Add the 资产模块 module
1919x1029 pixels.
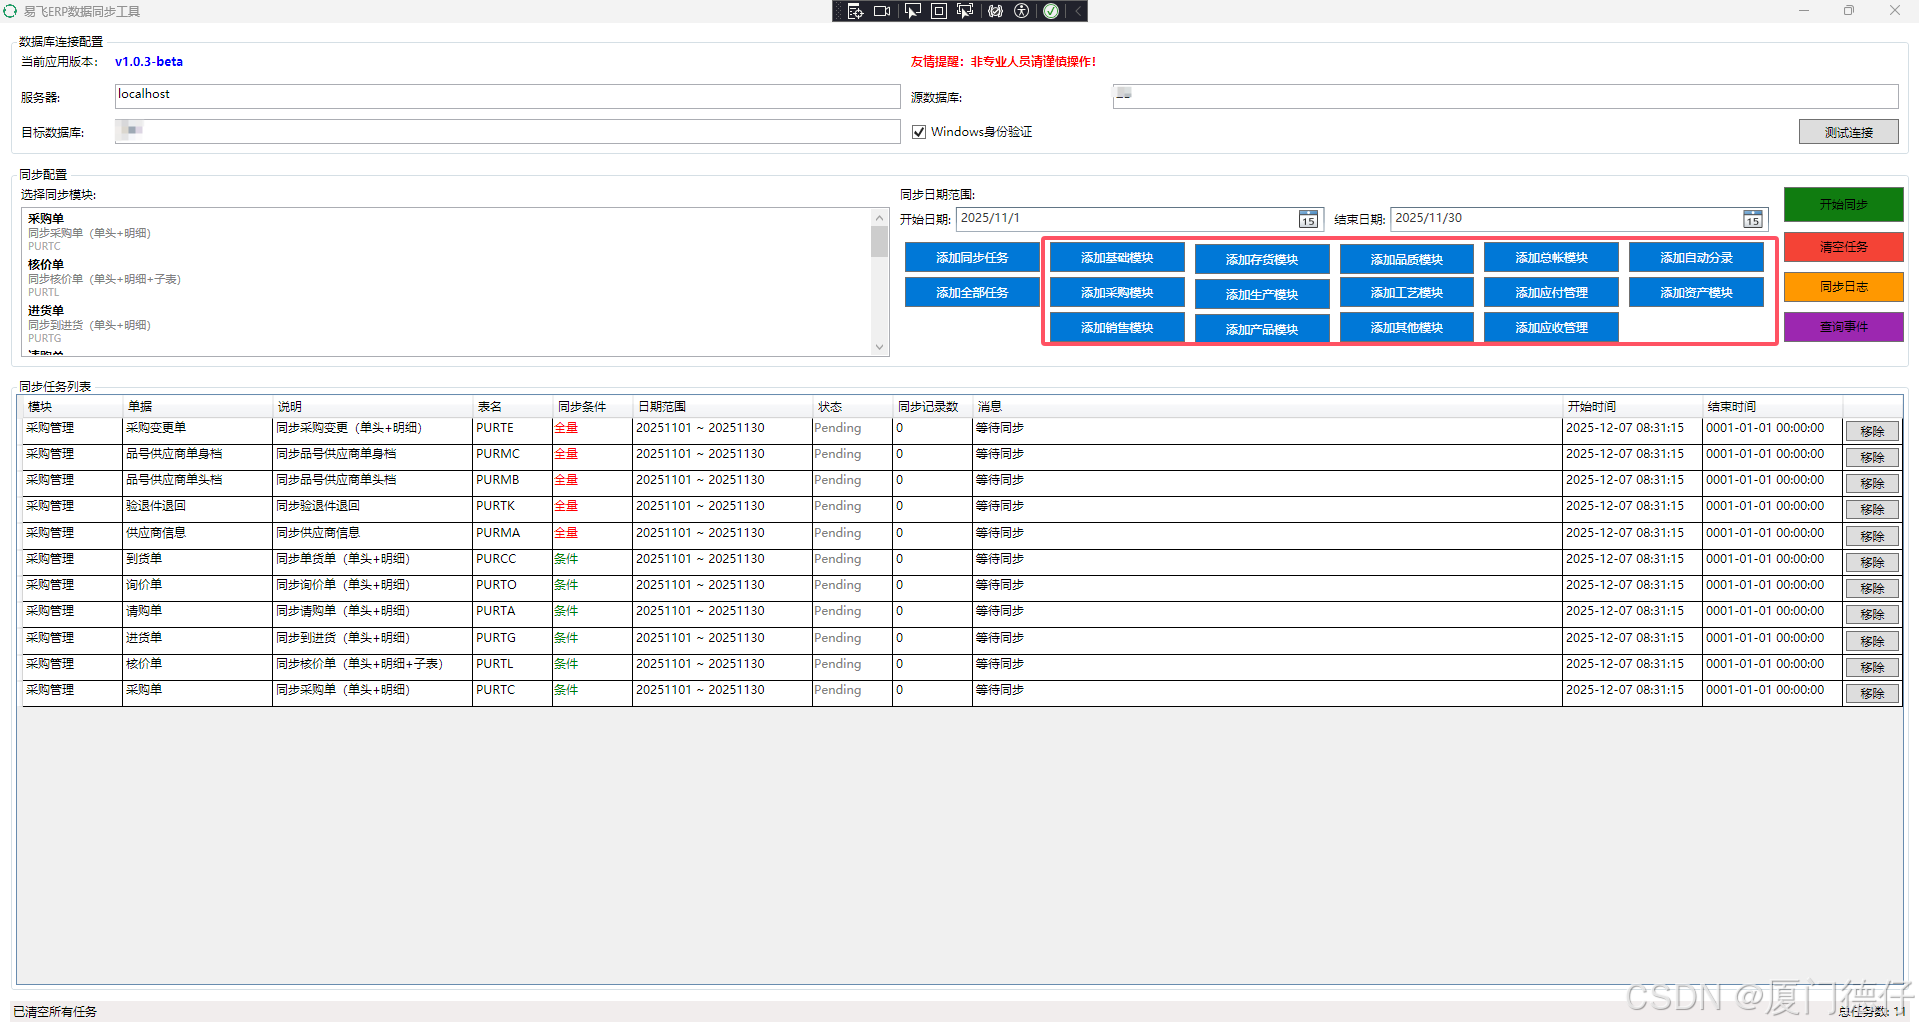tap(1696, 293)
